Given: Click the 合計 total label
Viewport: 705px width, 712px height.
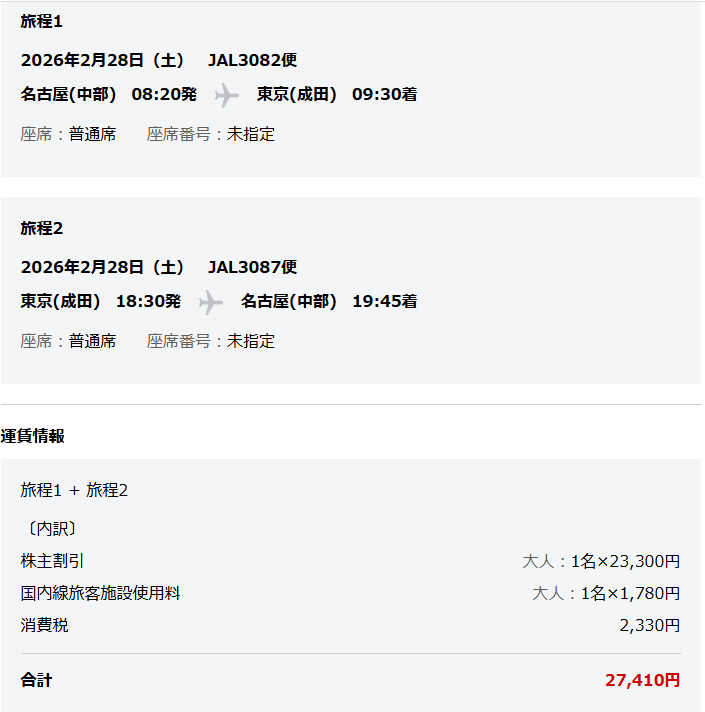Looking at the screenshot, I should (x=36, y=680).
